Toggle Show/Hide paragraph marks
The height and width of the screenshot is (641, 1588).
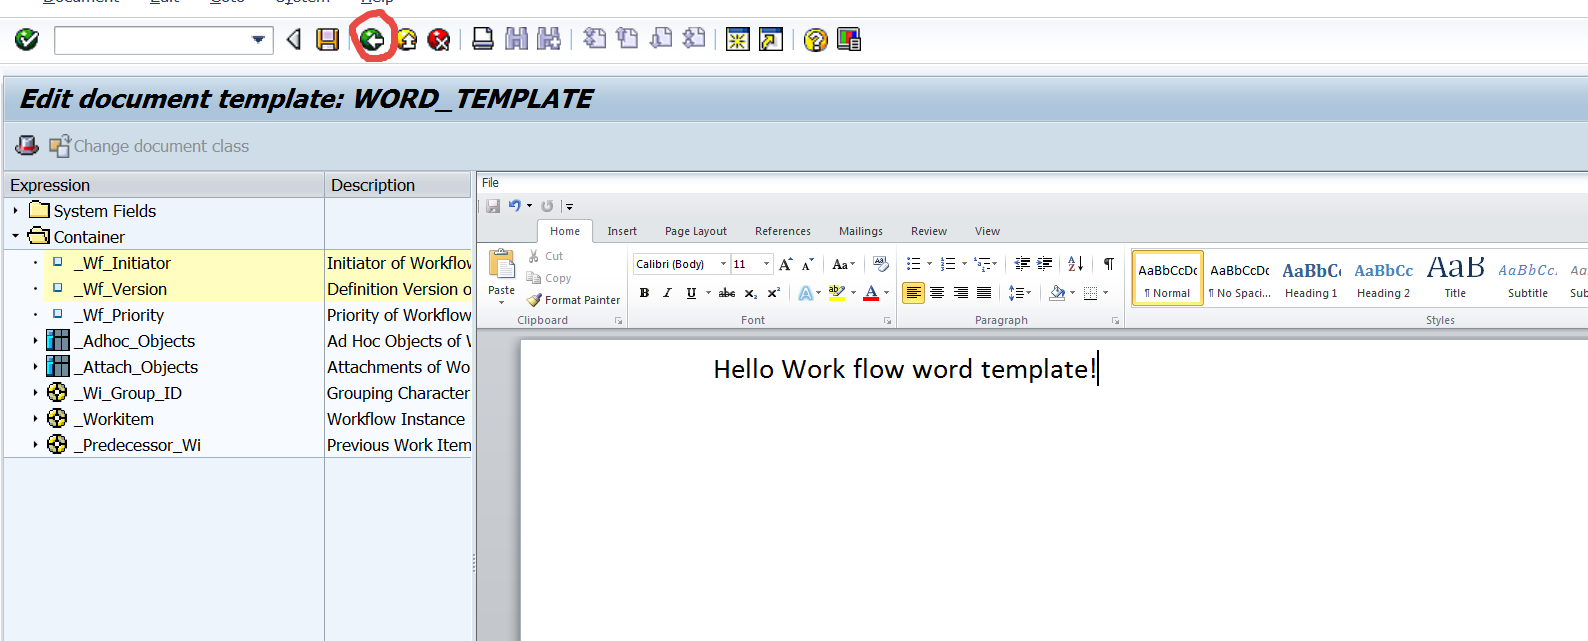[x=1109, y=264]
